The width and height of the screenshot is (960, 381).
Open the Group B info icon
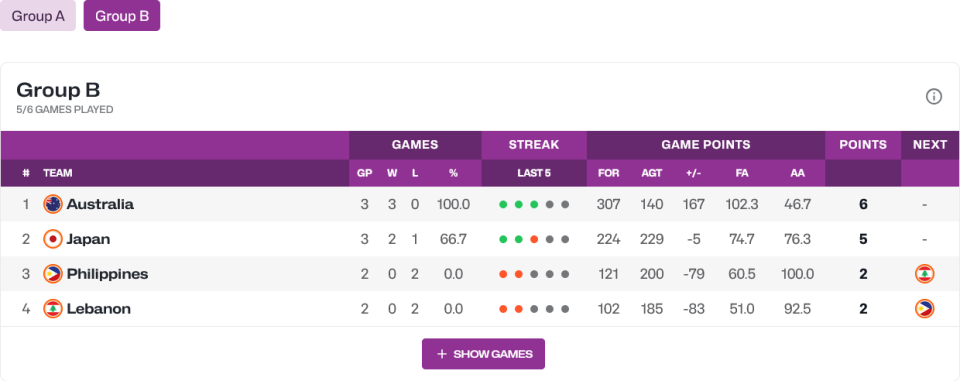(x=933, y=97)
